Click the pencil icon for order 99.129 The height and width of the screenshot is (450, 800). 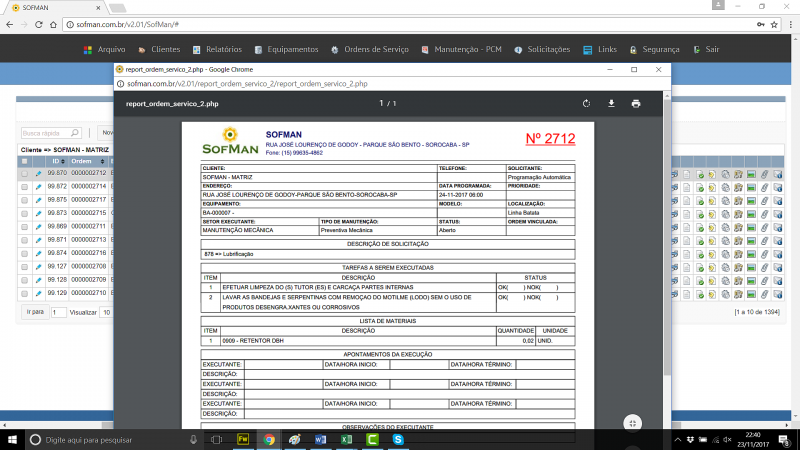pyautogui.click(x=39, y=293)
